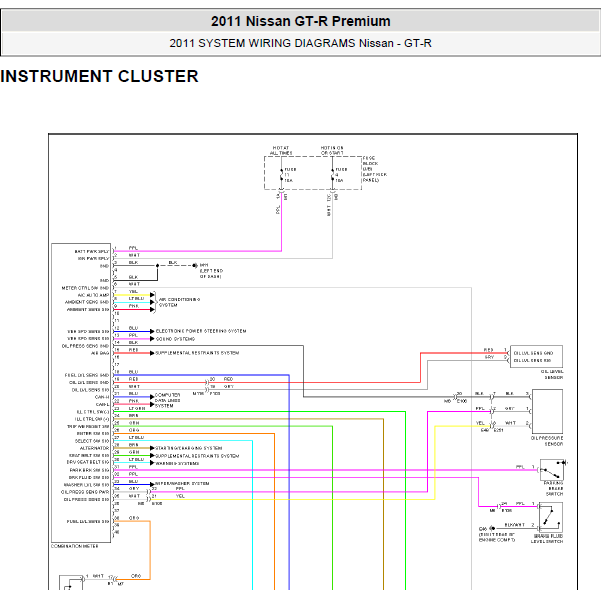Click the "ORG" wire label at pin 38

[134, 518]
